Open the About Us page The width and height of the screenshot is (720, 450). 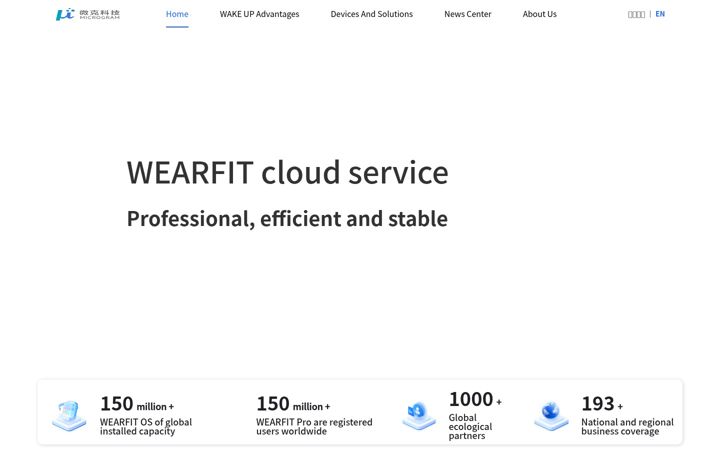point(540,14)
